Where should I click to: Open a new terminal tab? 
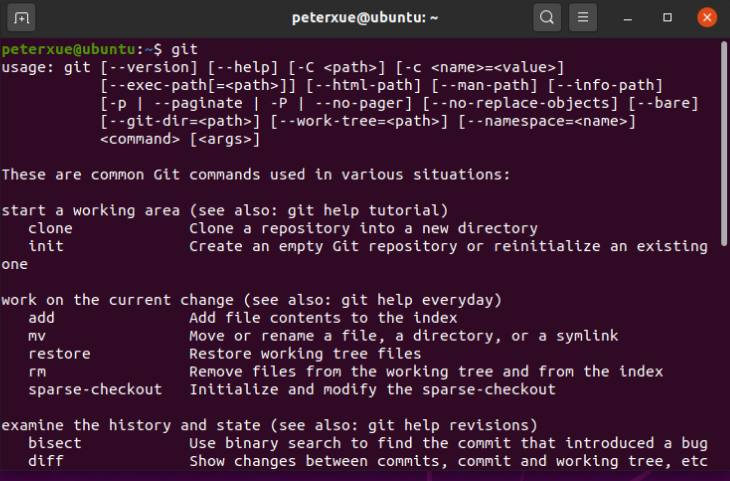click(21, 18)
